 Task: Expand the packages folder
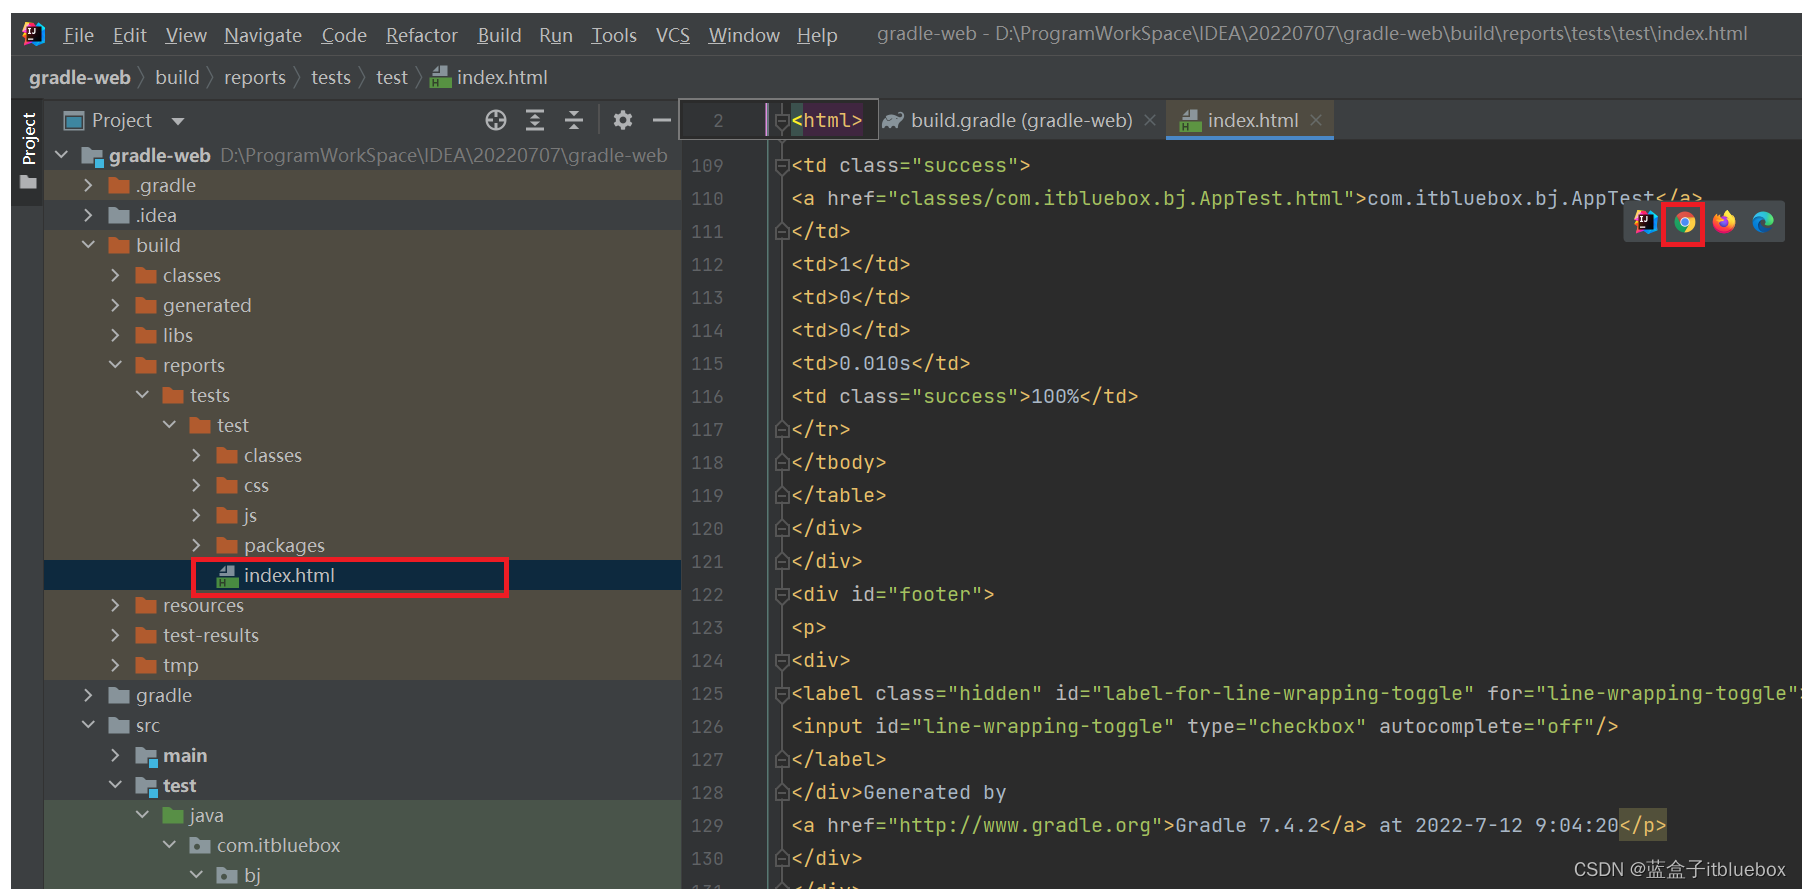[196, 545]
